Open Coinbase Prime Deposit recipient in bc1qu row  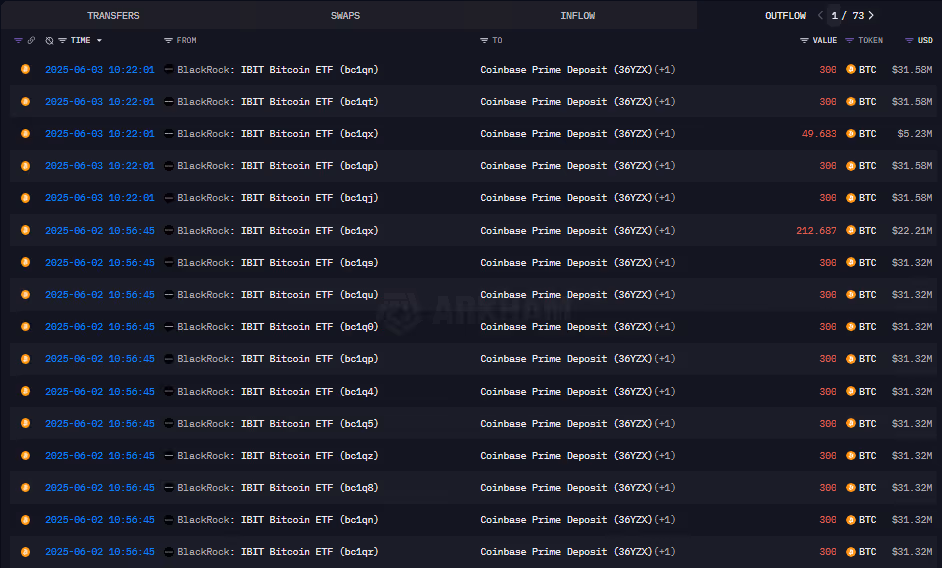coord(566,295)
